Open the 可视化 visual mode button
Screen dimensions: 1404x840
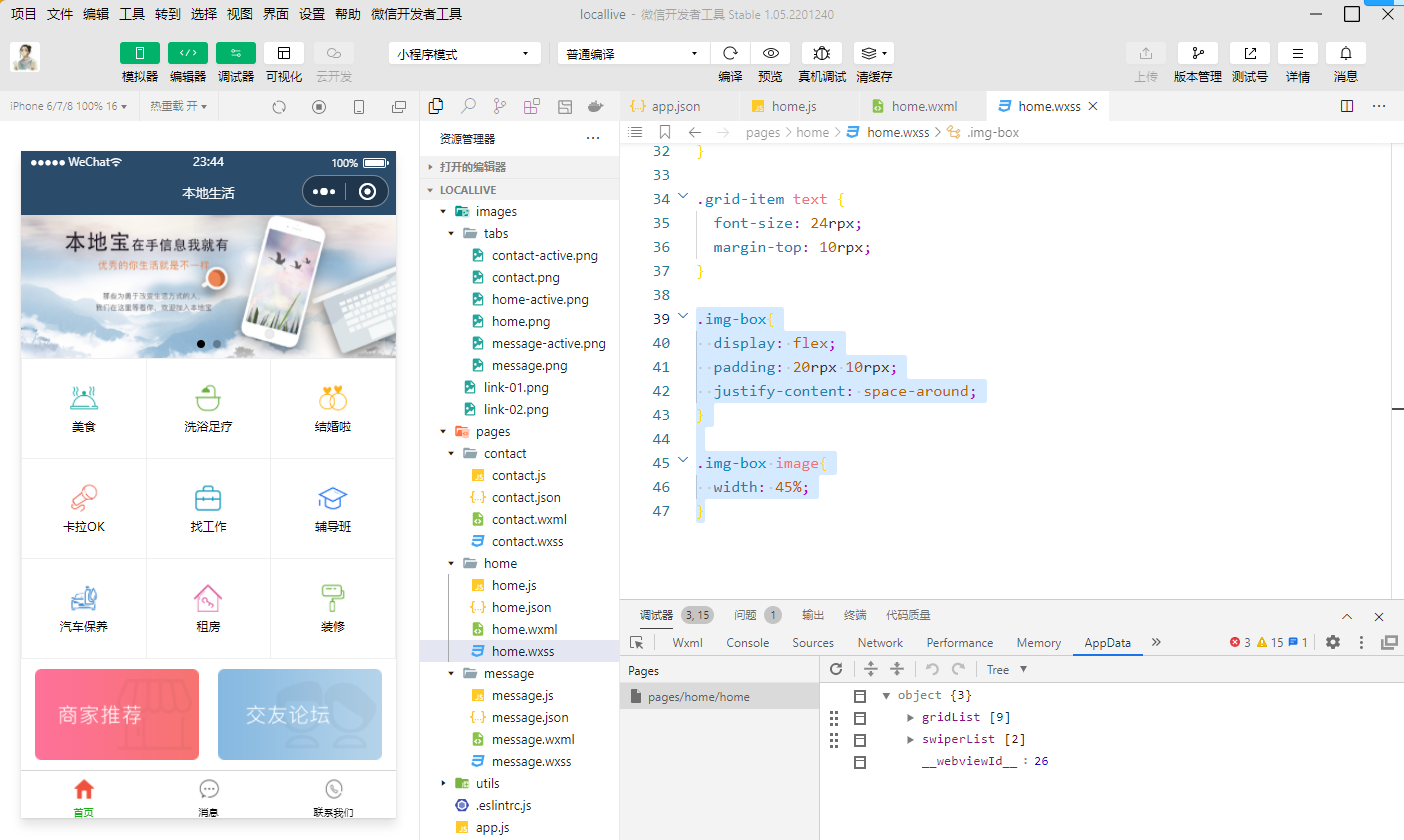pos(284,53)
